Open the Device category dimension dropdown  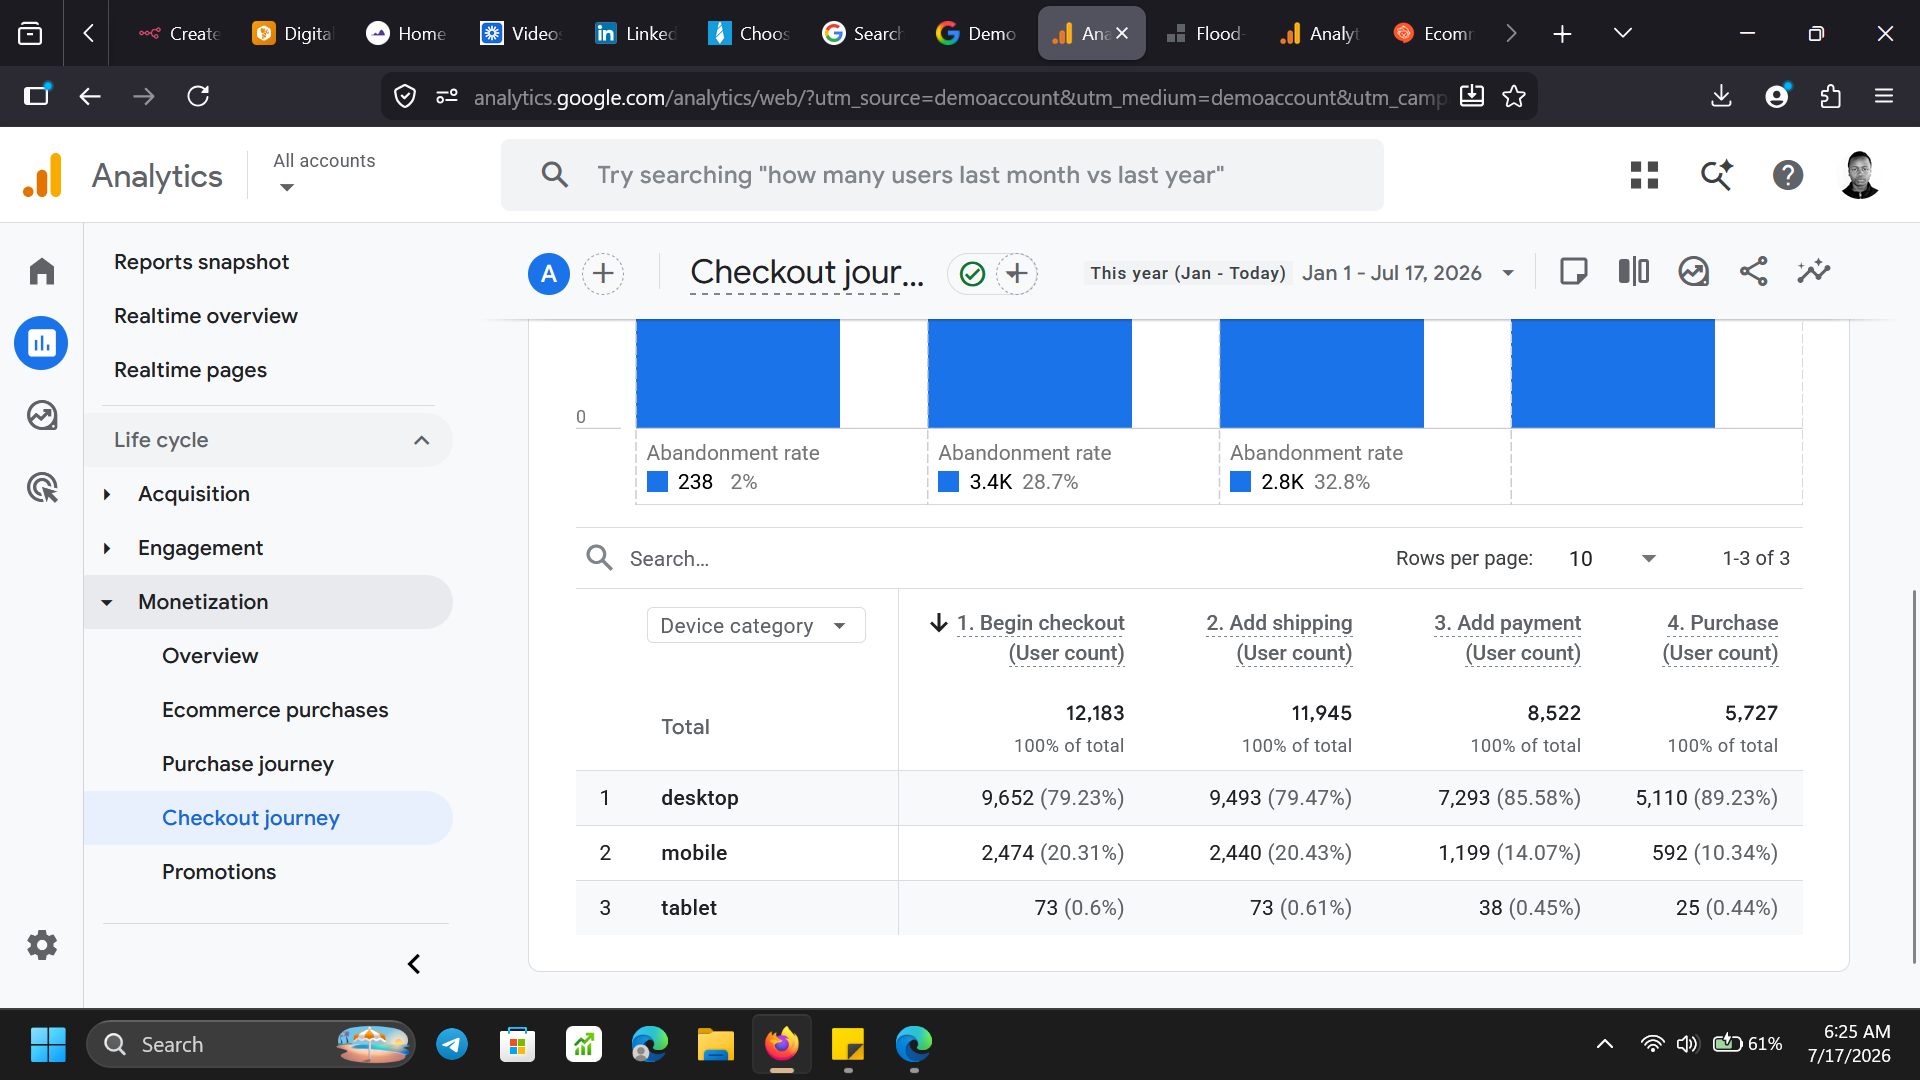(x=756, y=625)
